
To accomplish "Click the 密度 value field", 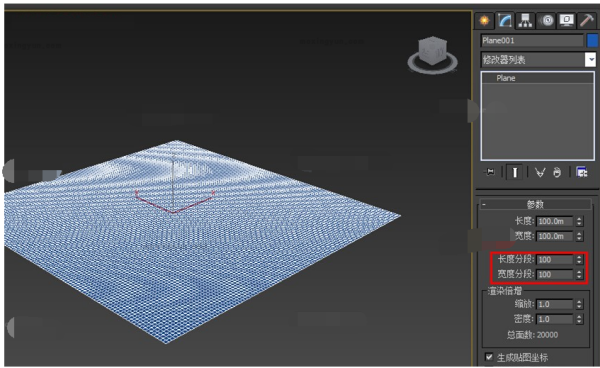I will 554,319.
